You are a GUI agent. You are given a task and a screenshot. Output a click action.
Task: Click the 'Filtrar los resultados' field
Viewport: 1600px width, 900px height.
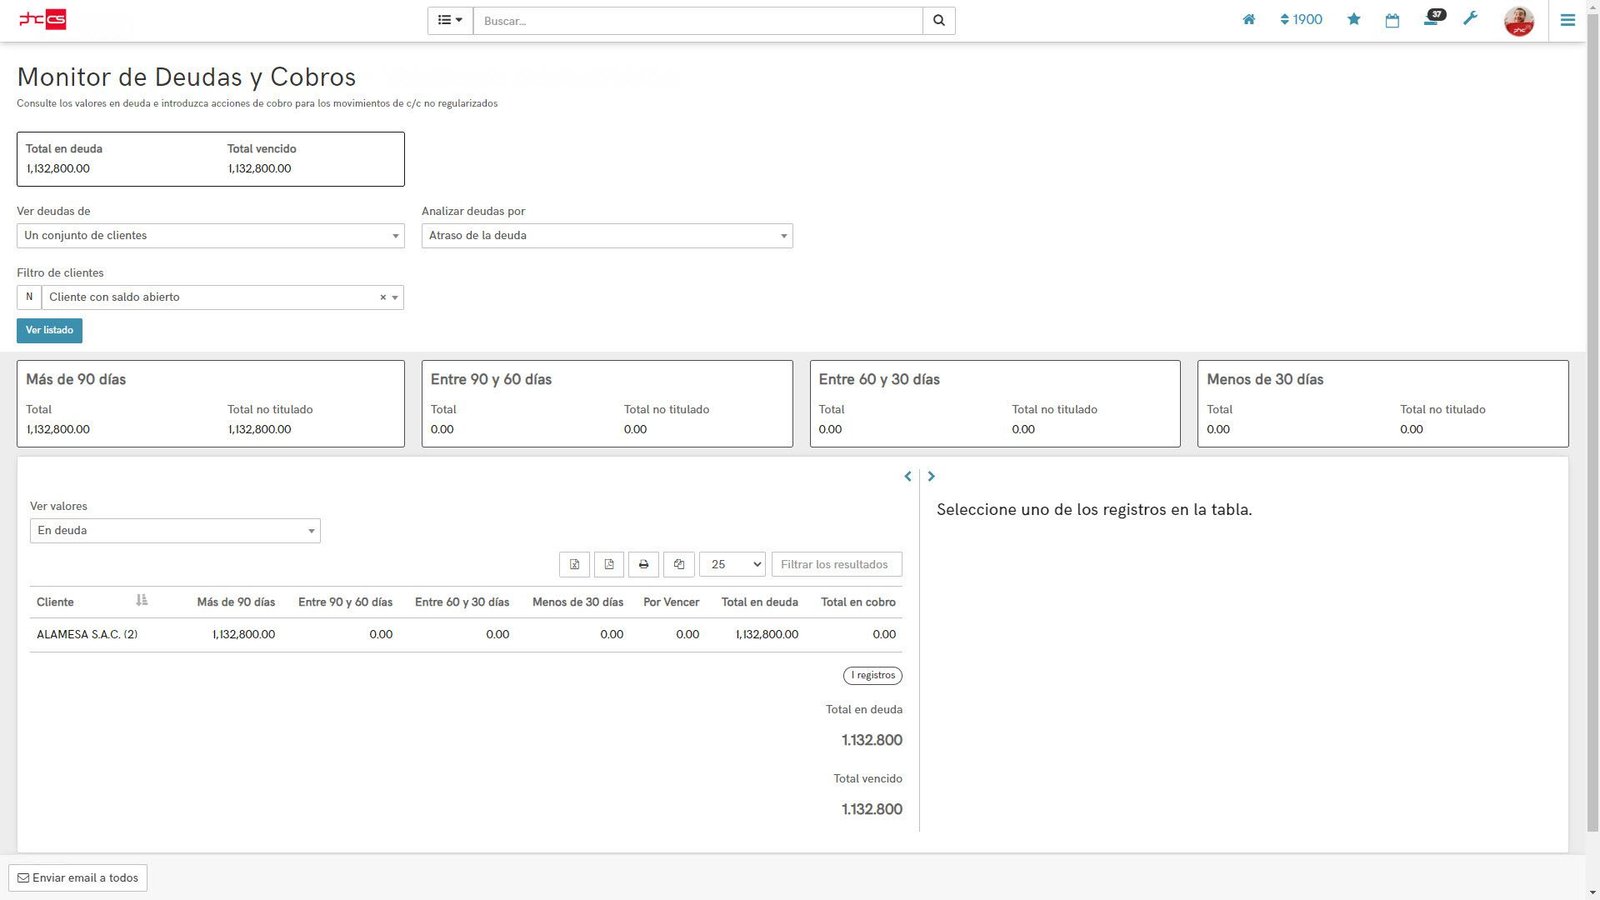pyautogui.click(x=836, y=565)
